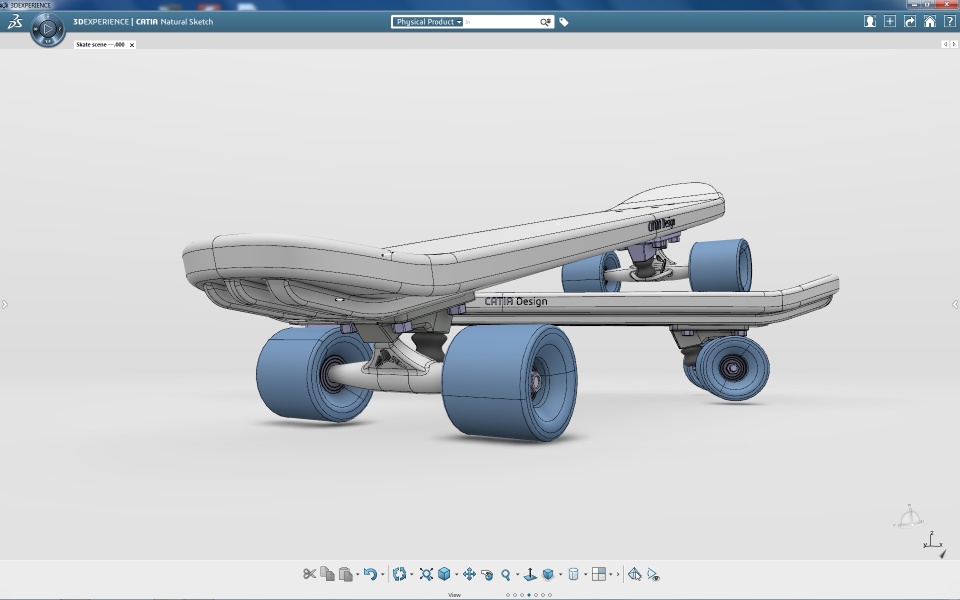The image size is (960, 600).
Task: Expand the left side panel arrow
Action: pyautogui.click(x=4, y=304)
